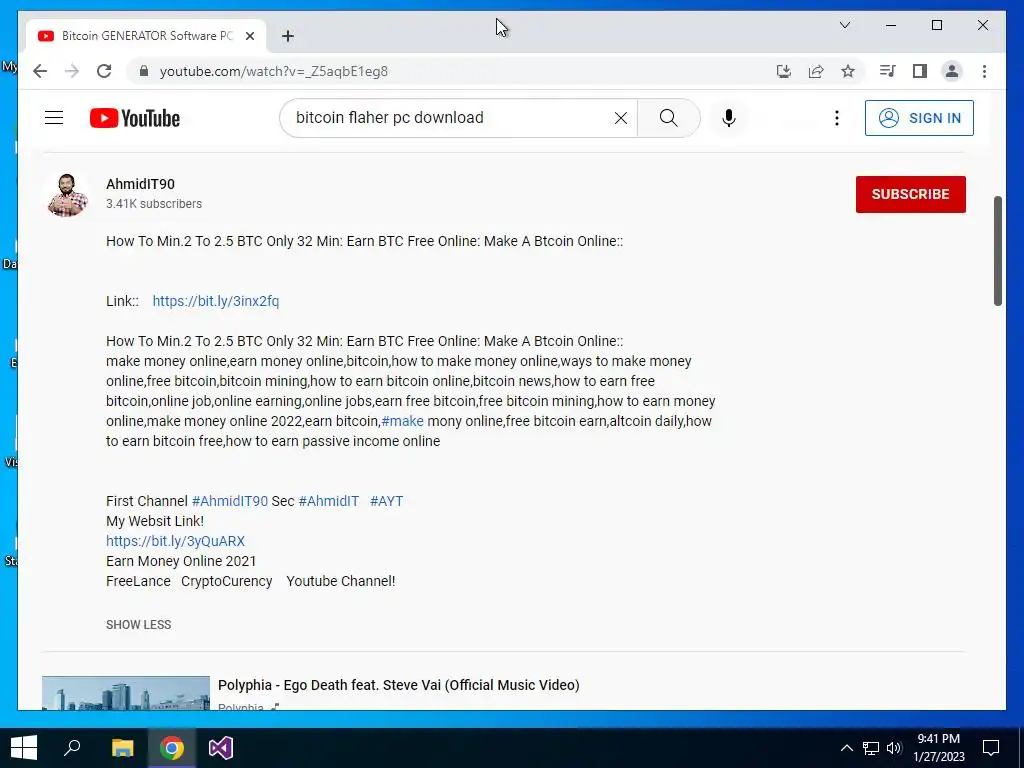Open the #AhmidIT hashtag
The image size is (1024, 768).
tap(328, 501)
